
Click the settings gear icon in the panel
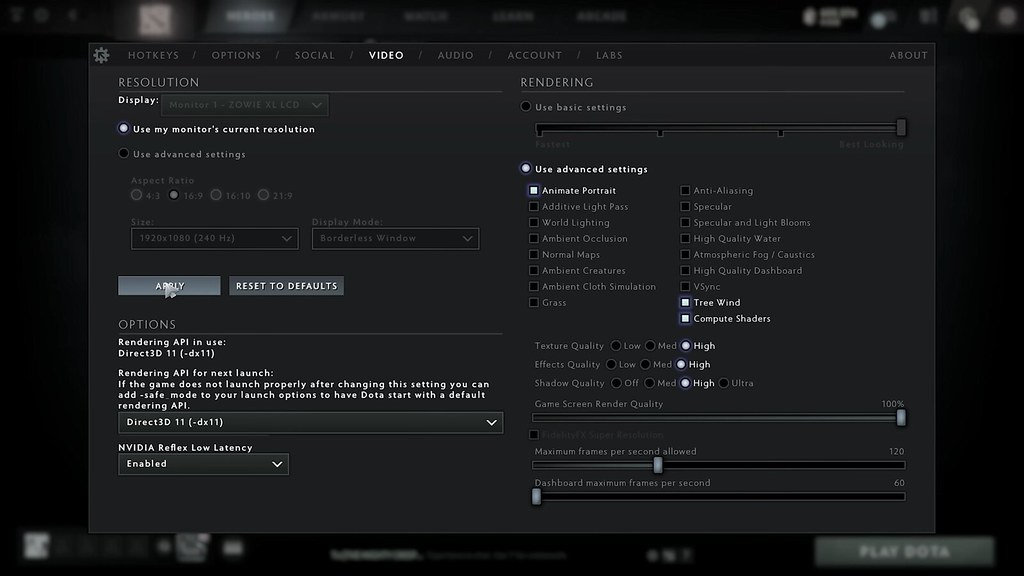tap(100, 55)
